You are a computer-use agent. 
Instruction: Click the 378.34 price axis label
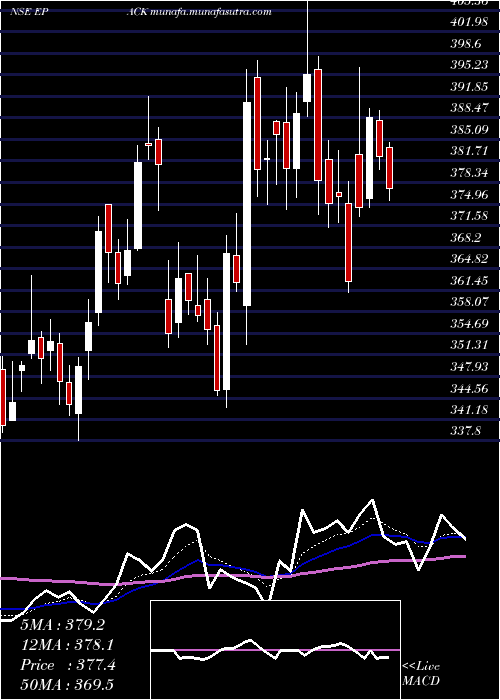point(469,173)
